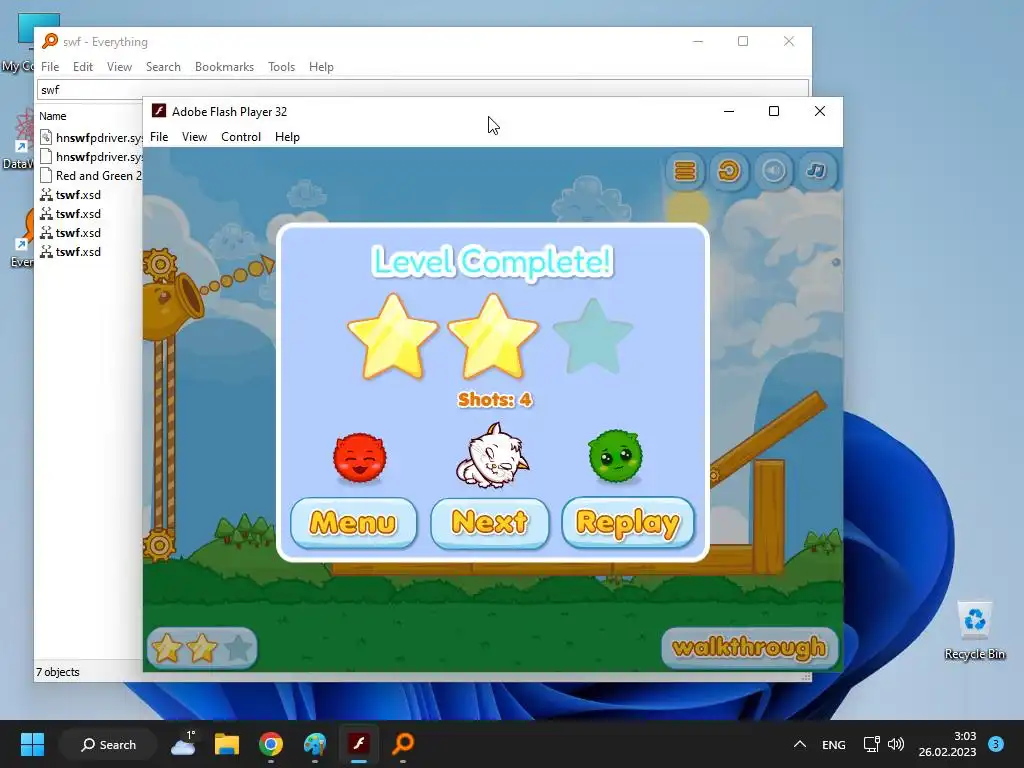Switch to Flash Player on taskbar

click(359, 744)
